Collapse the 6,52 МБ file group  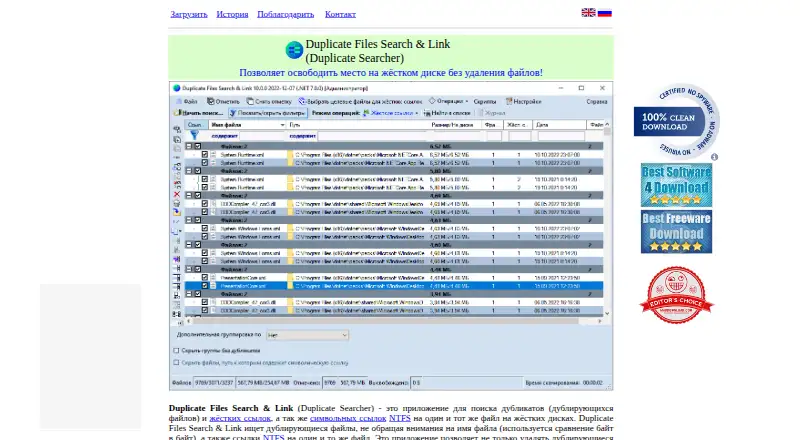pyautogui.click(x=188, y=146)
